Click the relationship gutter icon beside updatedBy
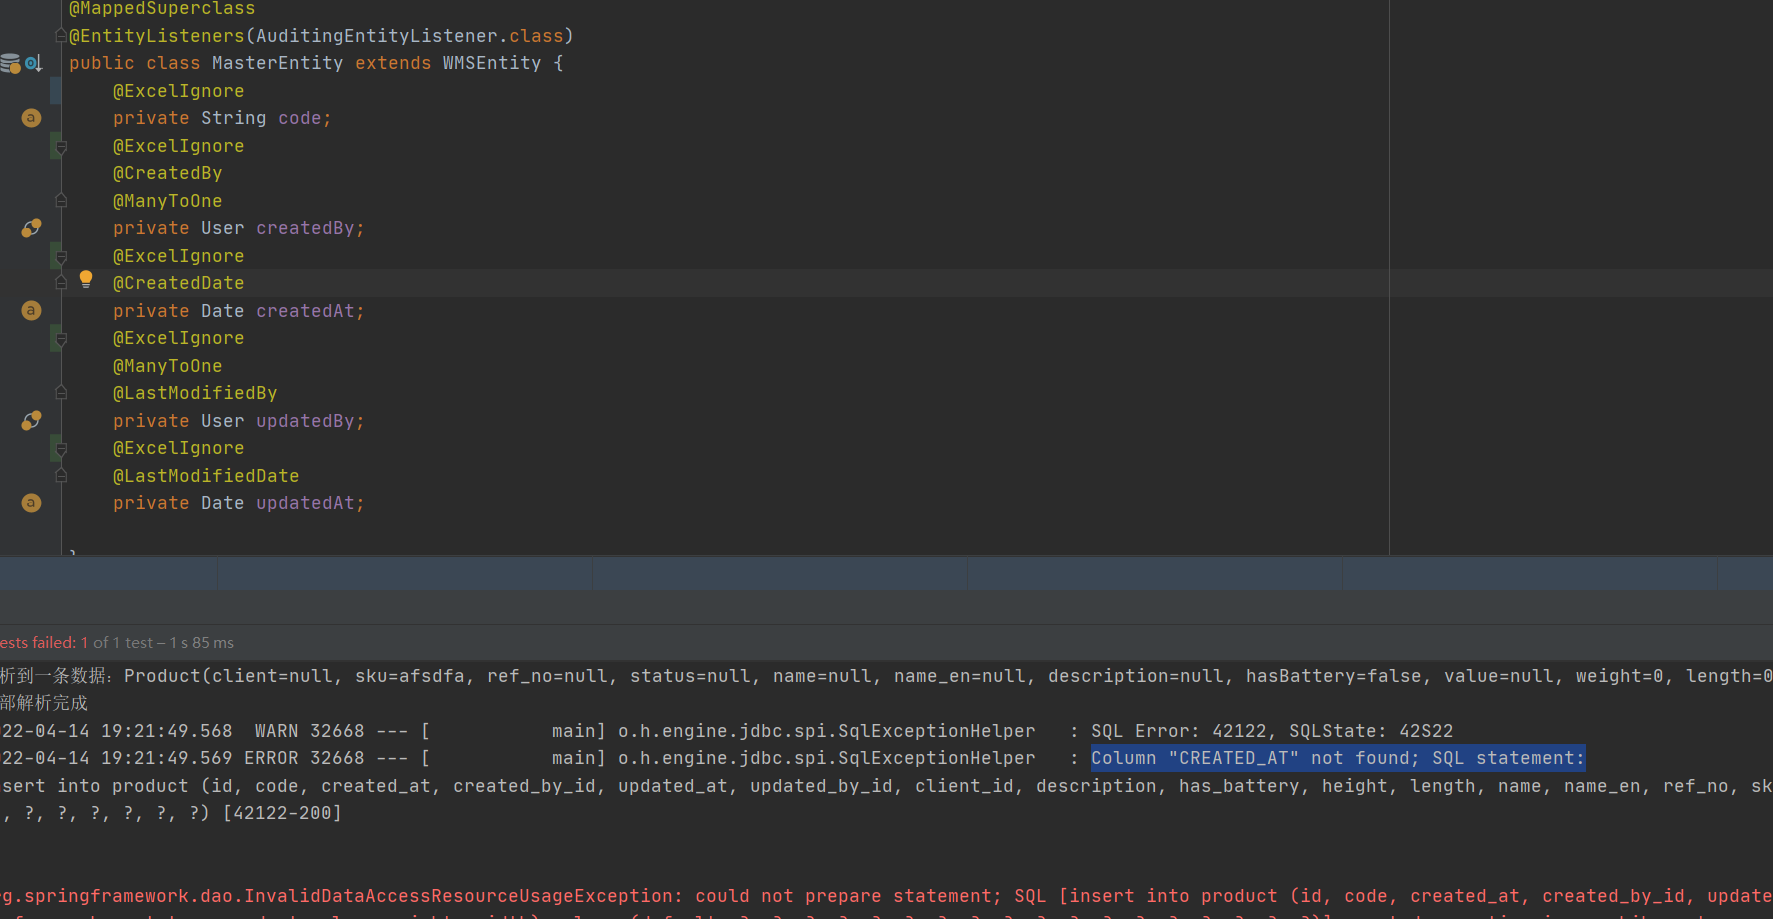The height and width of the screenshot is (919, 1773). 31,421
